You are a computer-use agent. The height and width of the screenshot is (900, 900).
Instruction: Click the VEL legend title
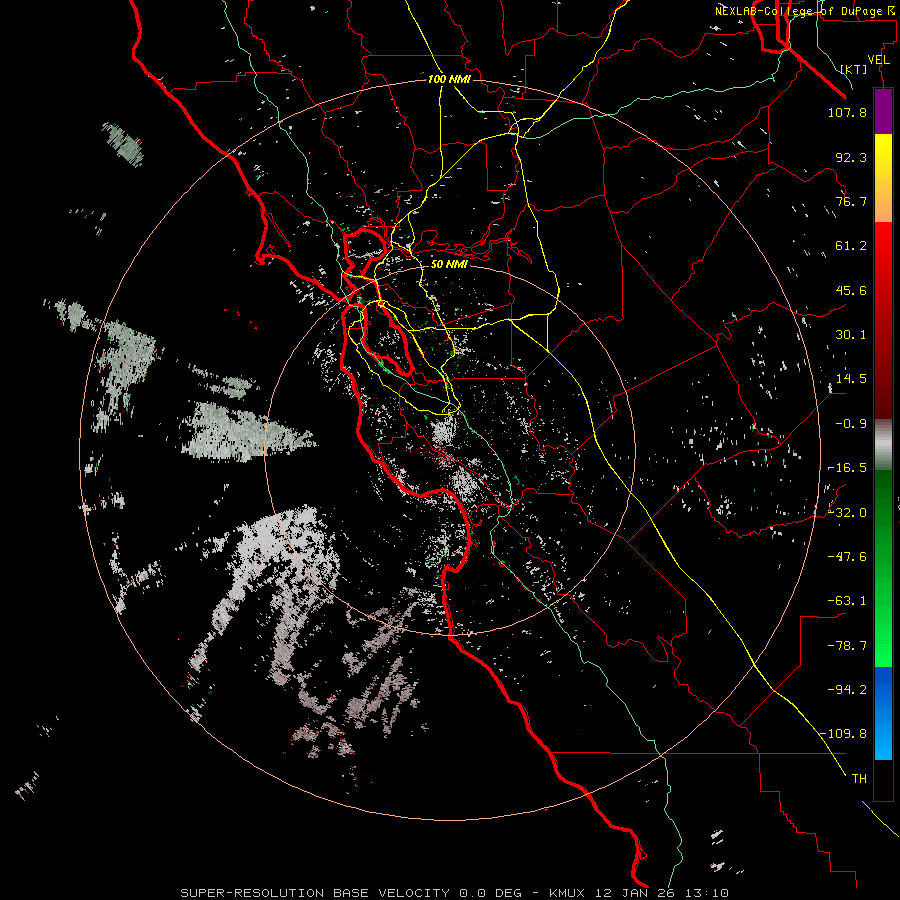(x=878, y=60)
